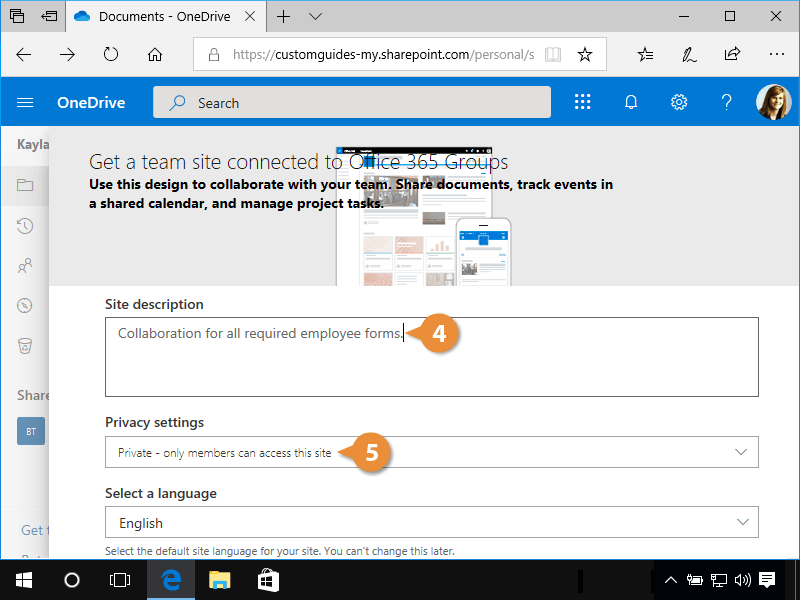Open the Action Center notifications
This screenshot has height=600, width=800.
tap(767, 580)
